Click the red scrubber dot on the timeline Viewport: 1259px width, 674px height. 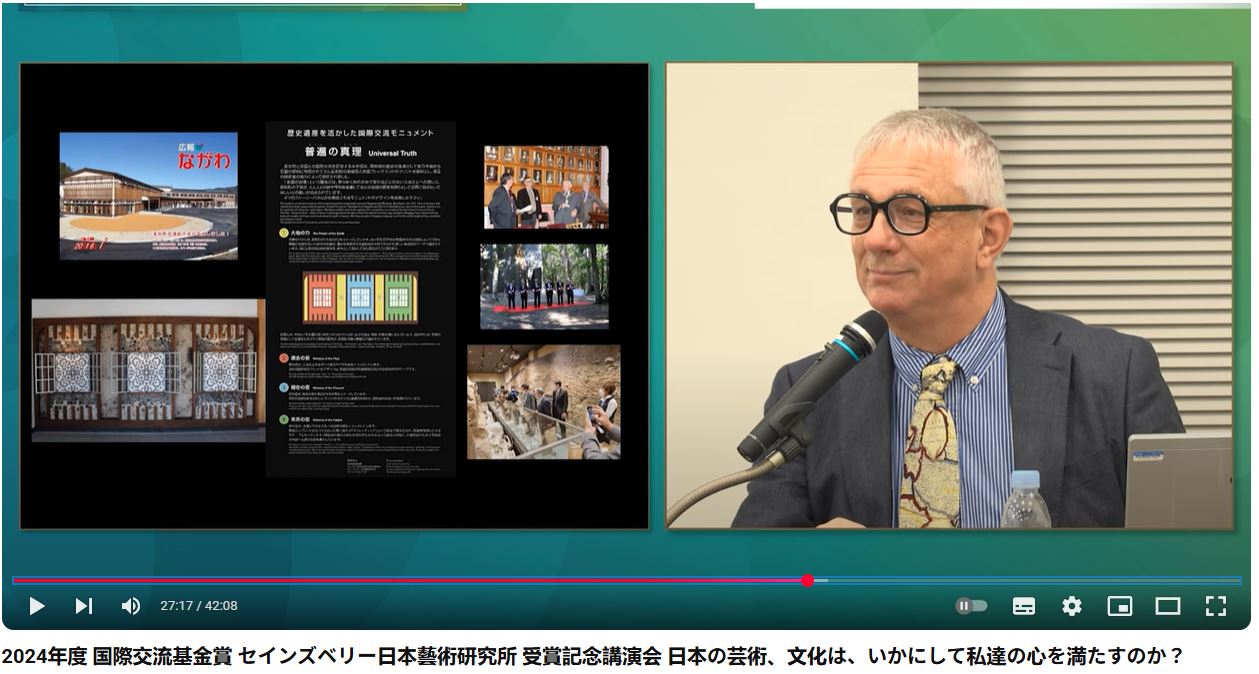point(808,581)
